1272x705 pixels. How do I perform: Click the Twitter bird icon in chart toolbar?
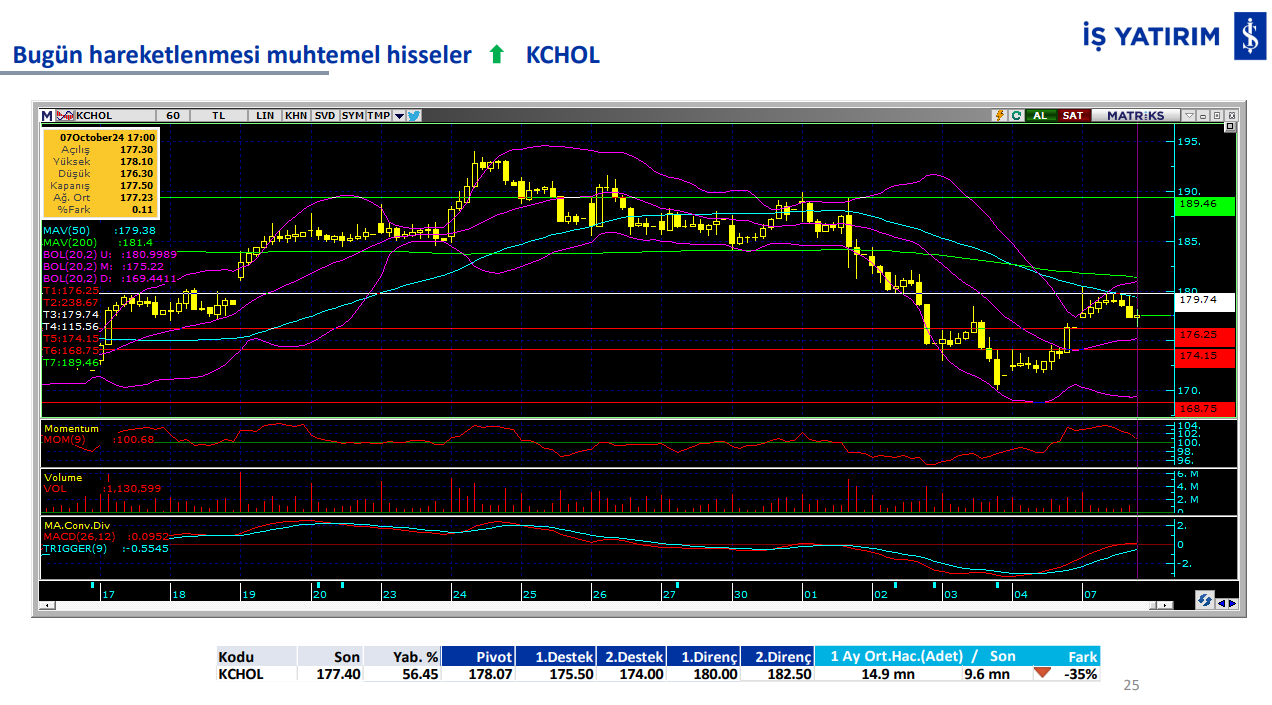(x=414, y=116)
